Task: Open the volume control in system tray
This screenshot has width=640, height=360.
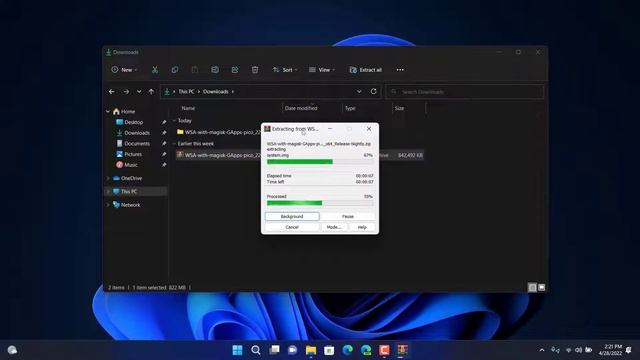Action: pos(578,350)
